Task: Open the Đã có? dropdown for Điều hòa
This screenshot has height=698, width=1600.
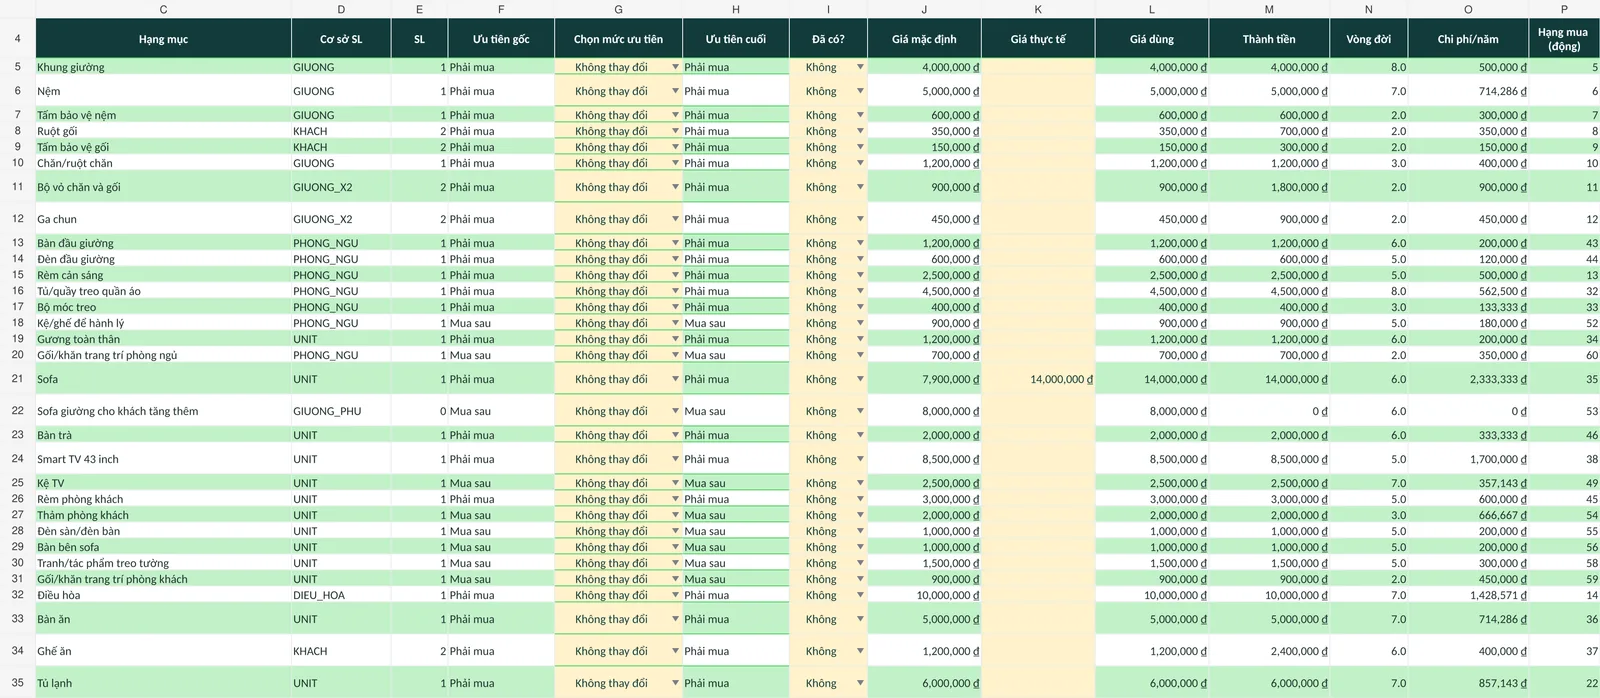Action: tap(860, 595)
